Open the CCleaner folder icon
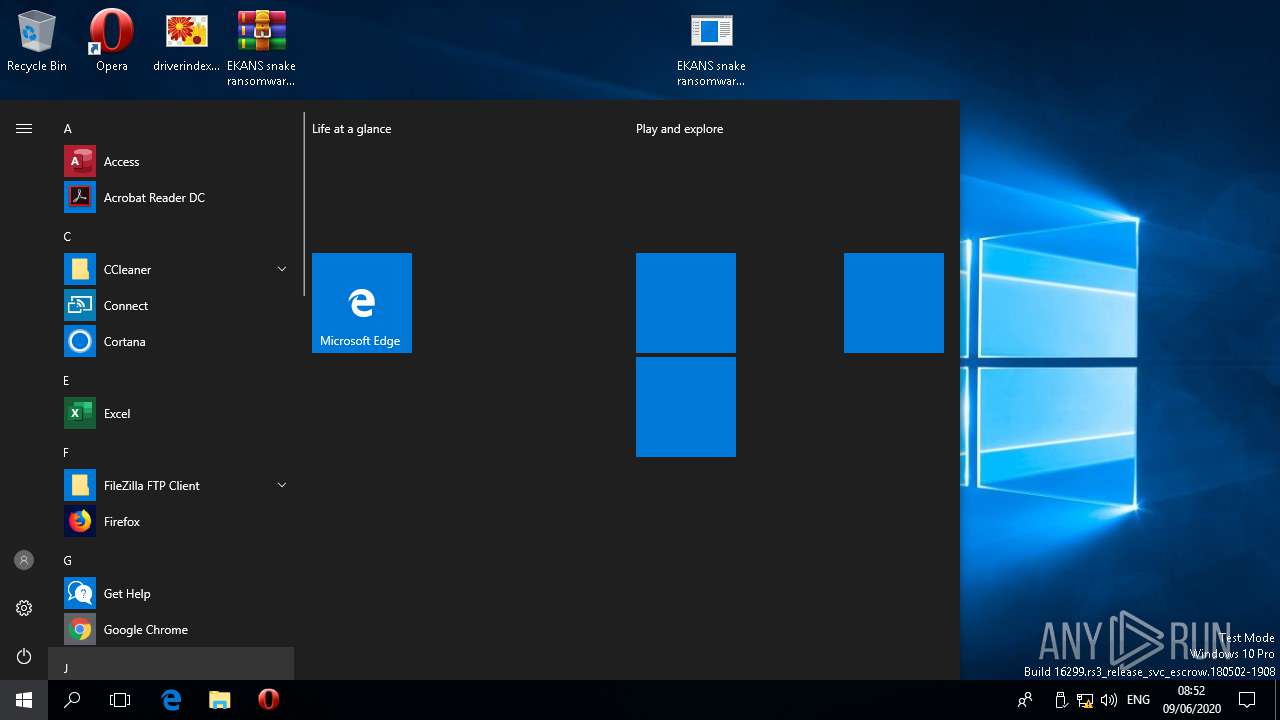Image resolution: width=1280 pixels, height=720 pixels. (80, 269)
